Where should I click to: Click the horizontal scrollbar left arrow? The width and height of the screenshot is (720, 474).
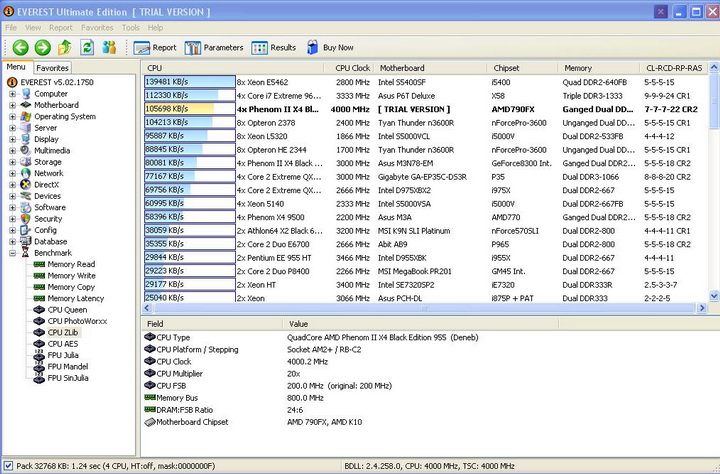pos(147,308)
